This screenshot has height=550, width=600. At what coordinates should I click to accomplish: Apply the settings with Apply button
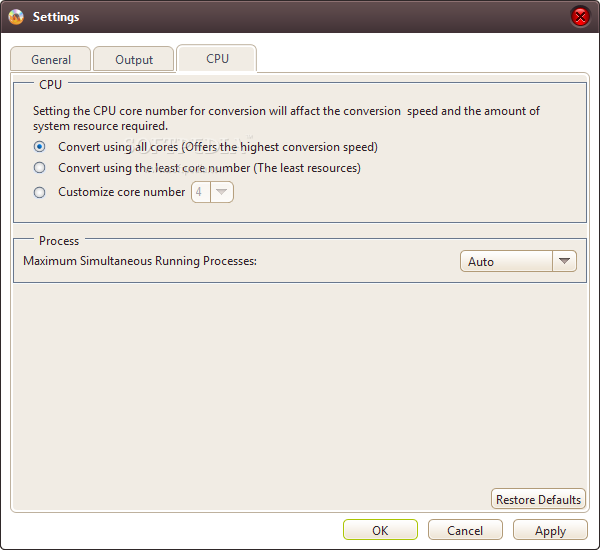tap(550, 530)
